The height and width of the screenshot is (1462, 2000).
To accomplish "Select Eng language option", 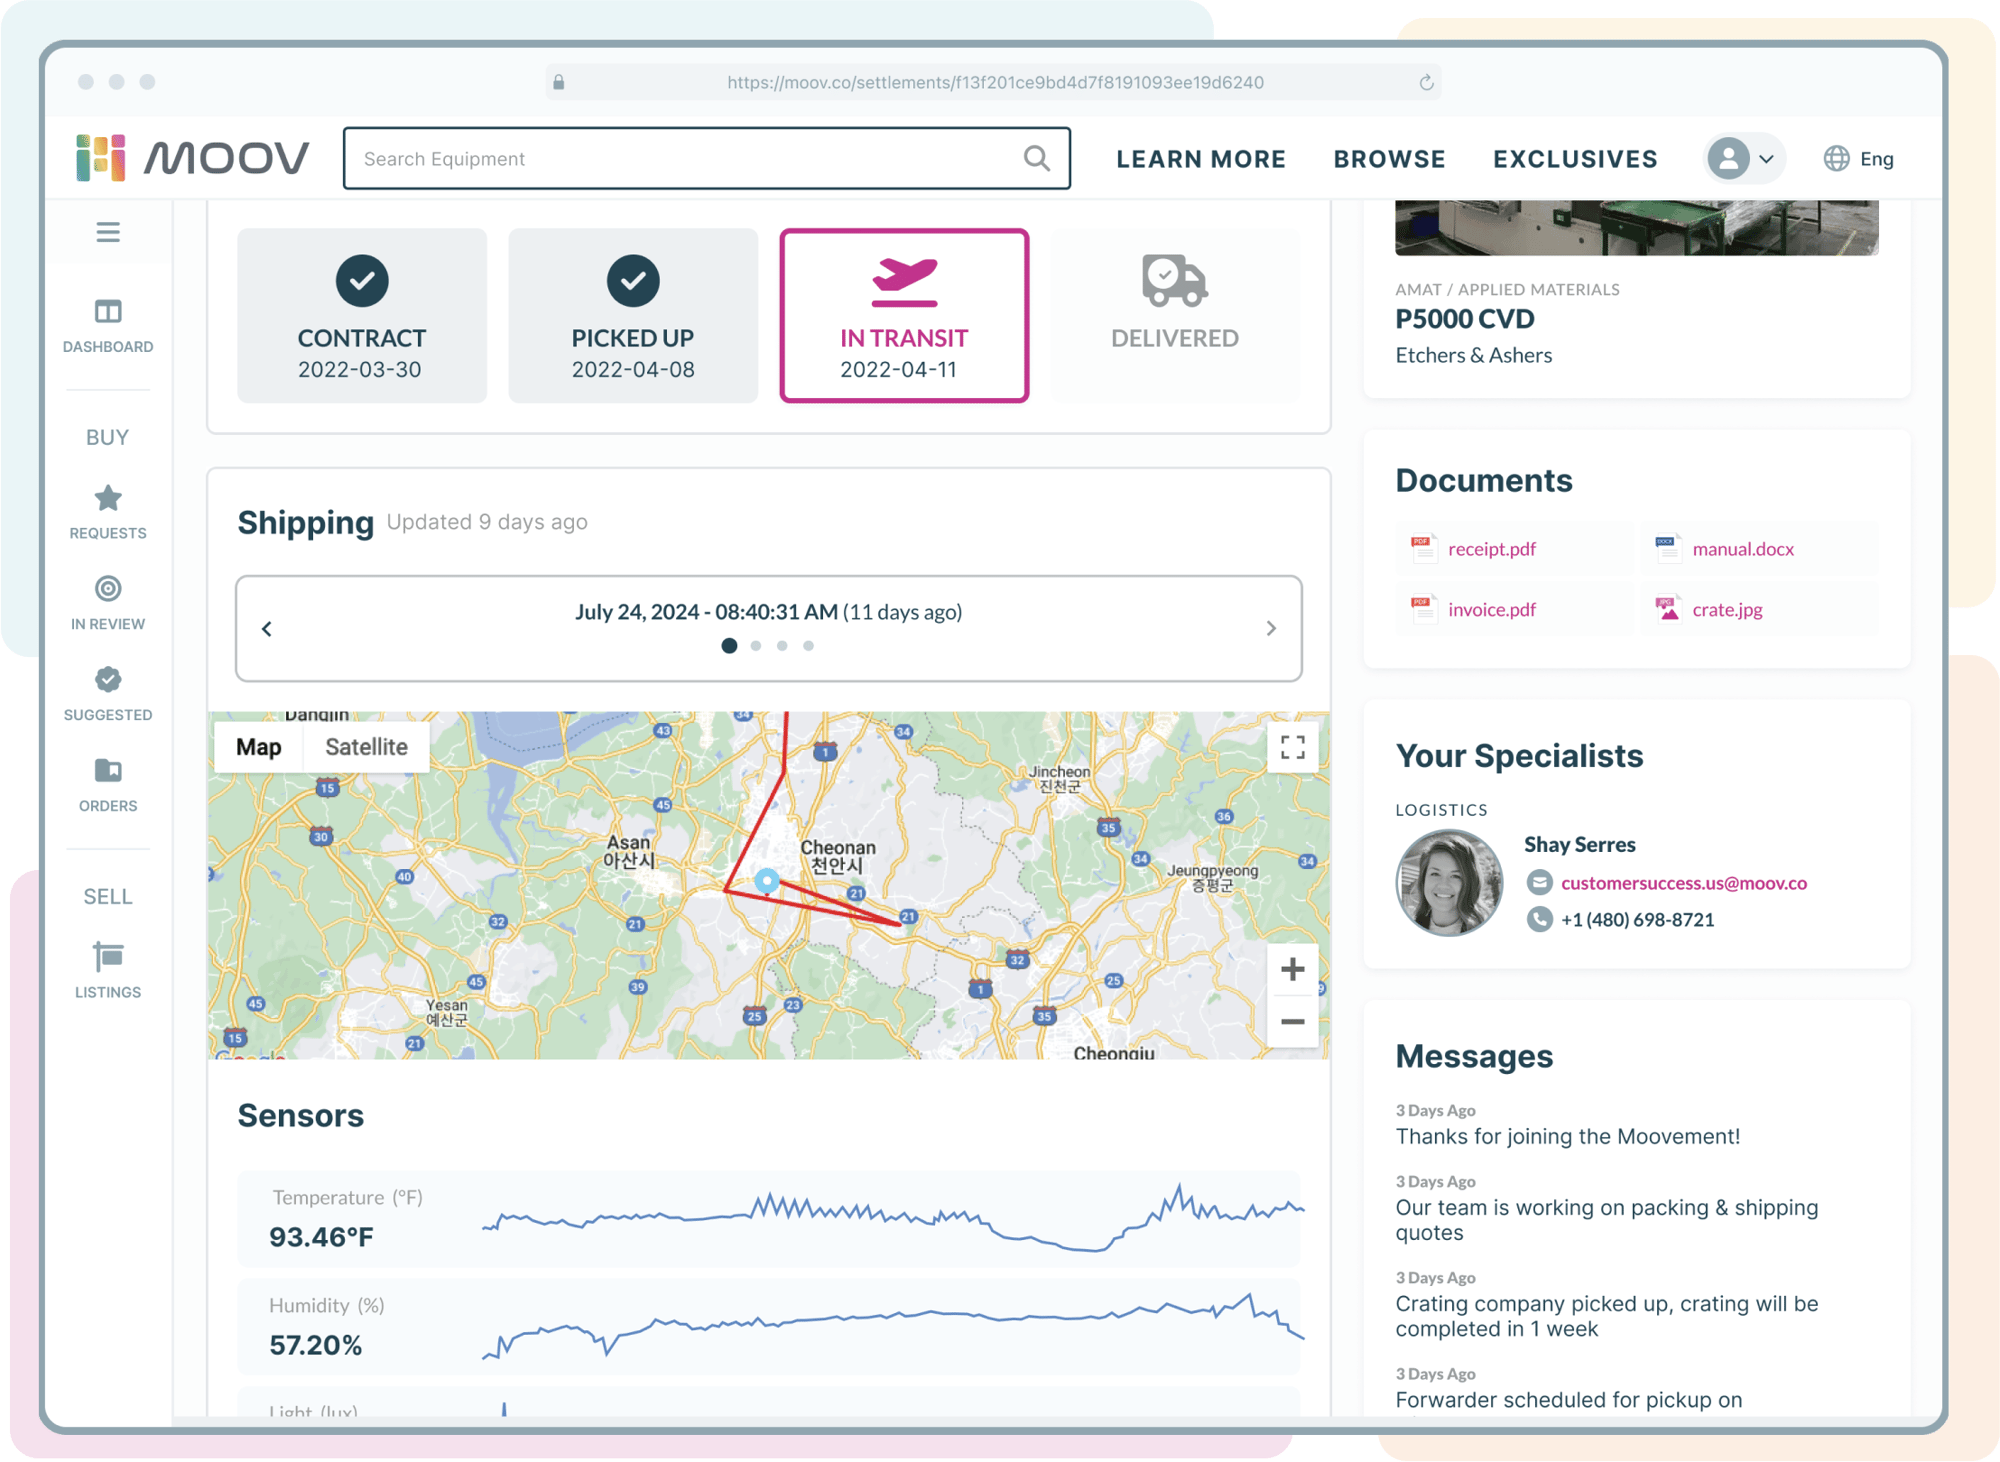I will pyautogui.click(x=1876, y=158).
